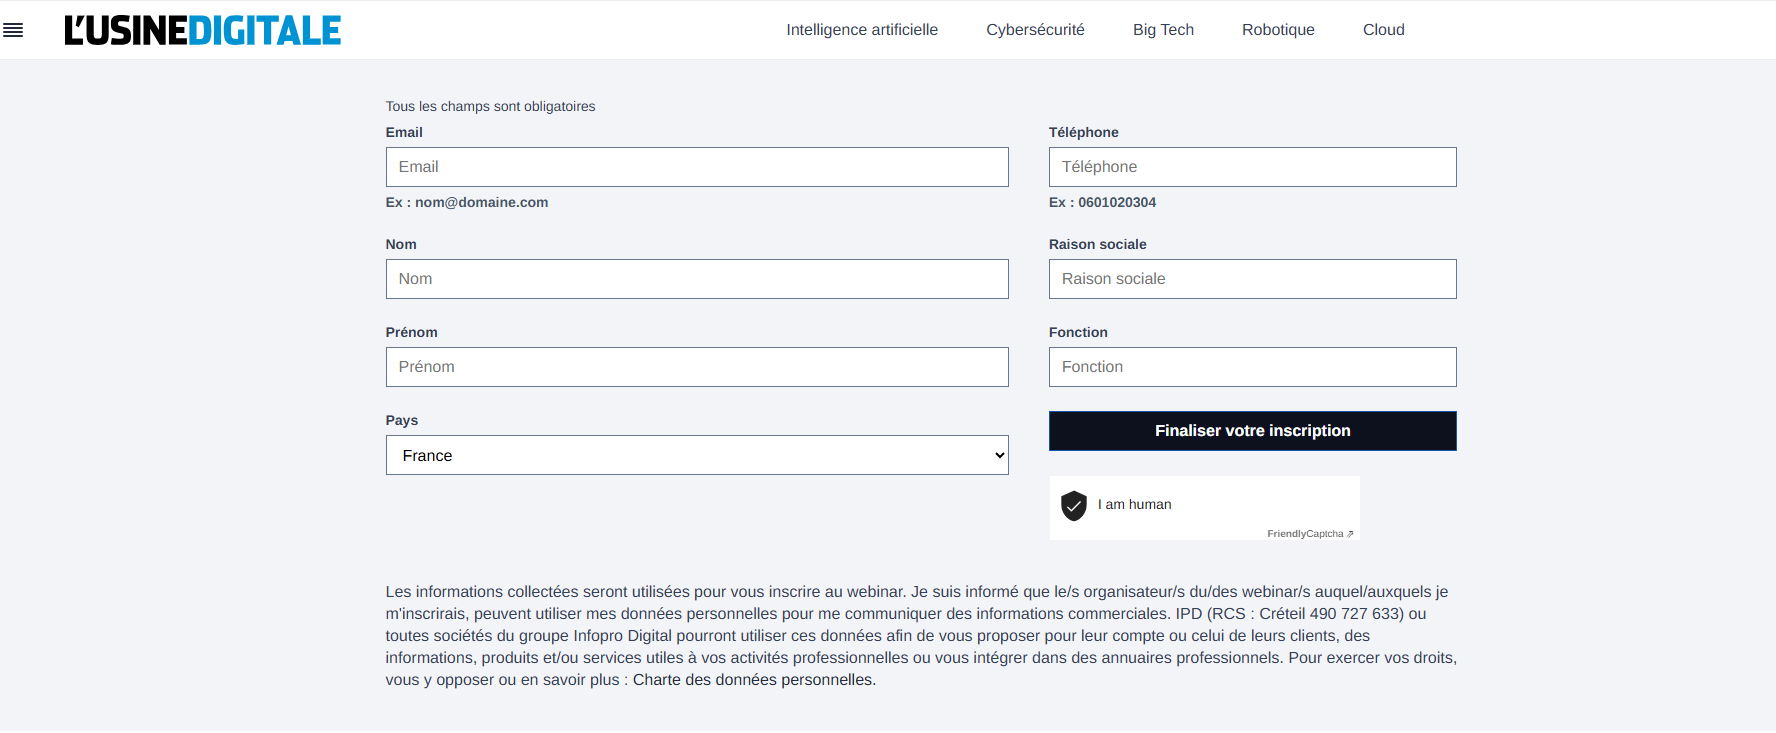Select the Nom text field

pos(697,279)
